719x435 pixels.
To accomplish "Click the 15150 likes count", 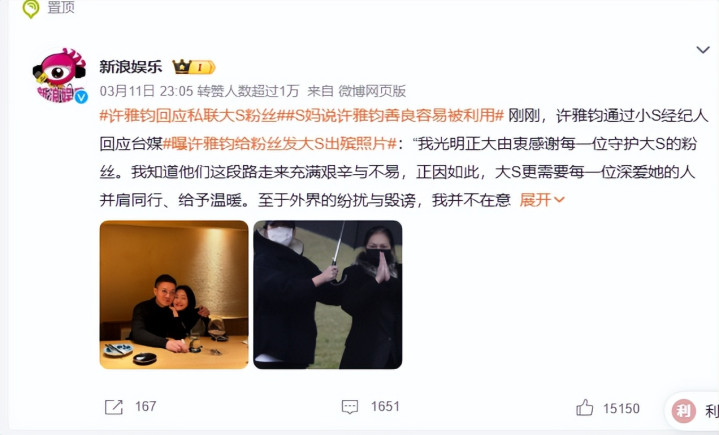I will 621,408.
